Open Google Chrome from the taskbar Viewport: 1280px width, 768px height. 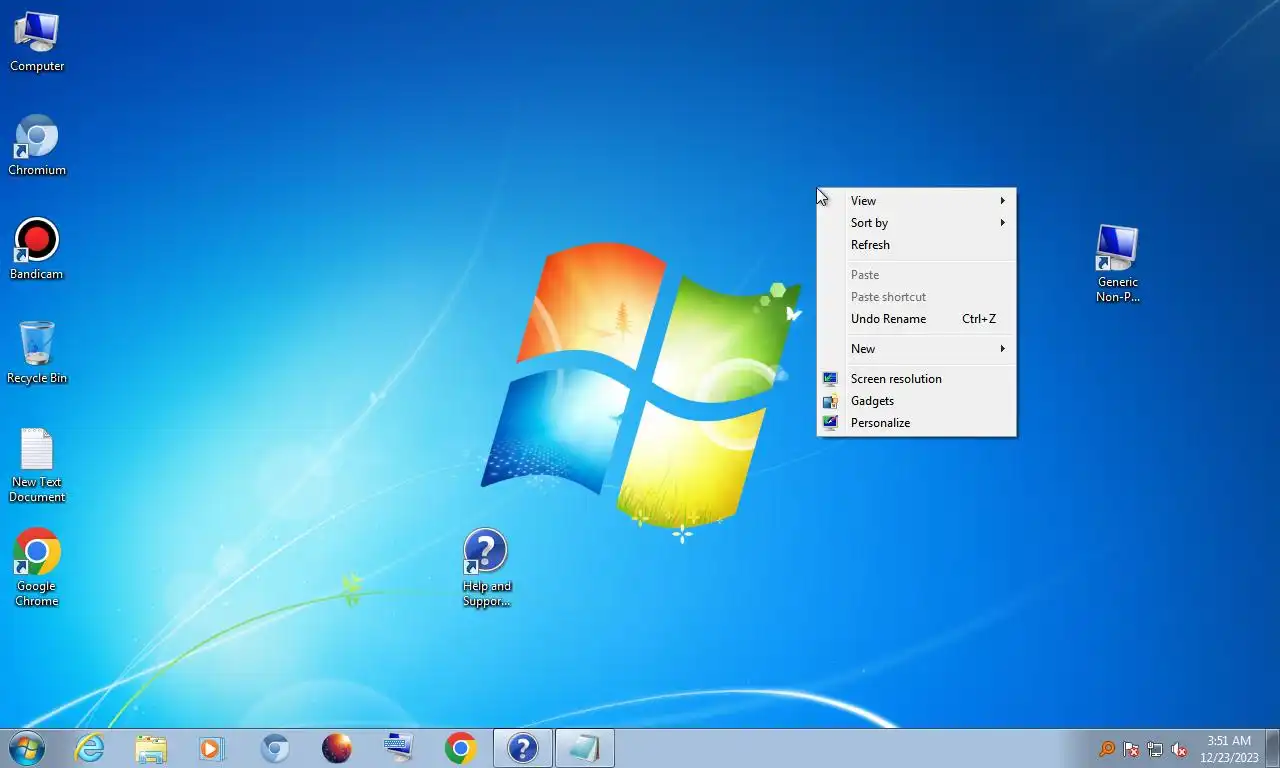461,748
